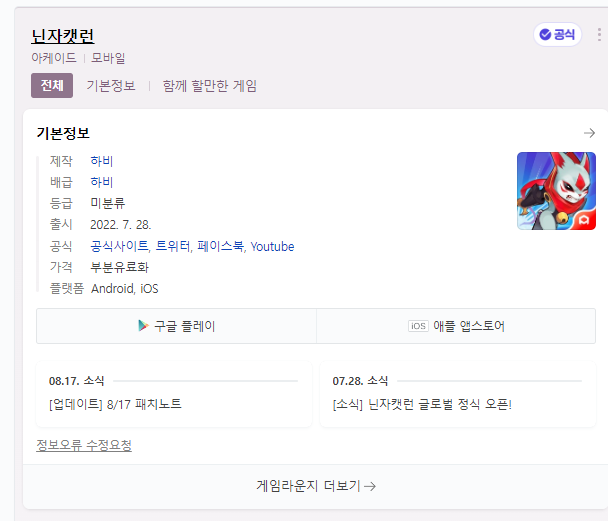The width and height of the screenshot is (608, 521).
Task: Open the 기본정보 section heading
Action: coord(63,133)
